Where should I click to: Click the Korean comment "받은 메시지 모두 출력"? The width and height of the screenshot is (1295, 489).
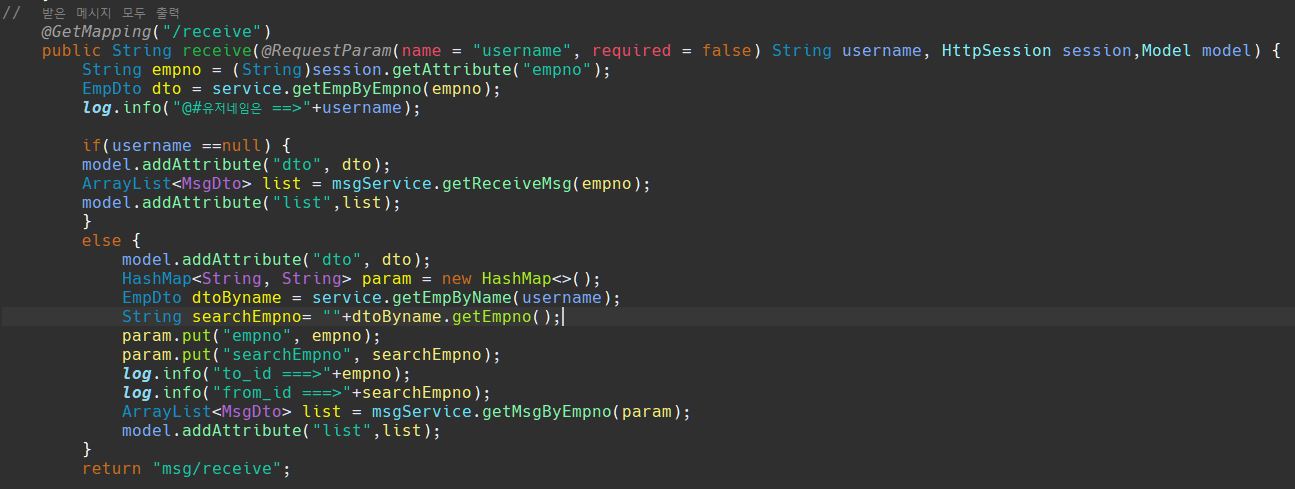111,12
